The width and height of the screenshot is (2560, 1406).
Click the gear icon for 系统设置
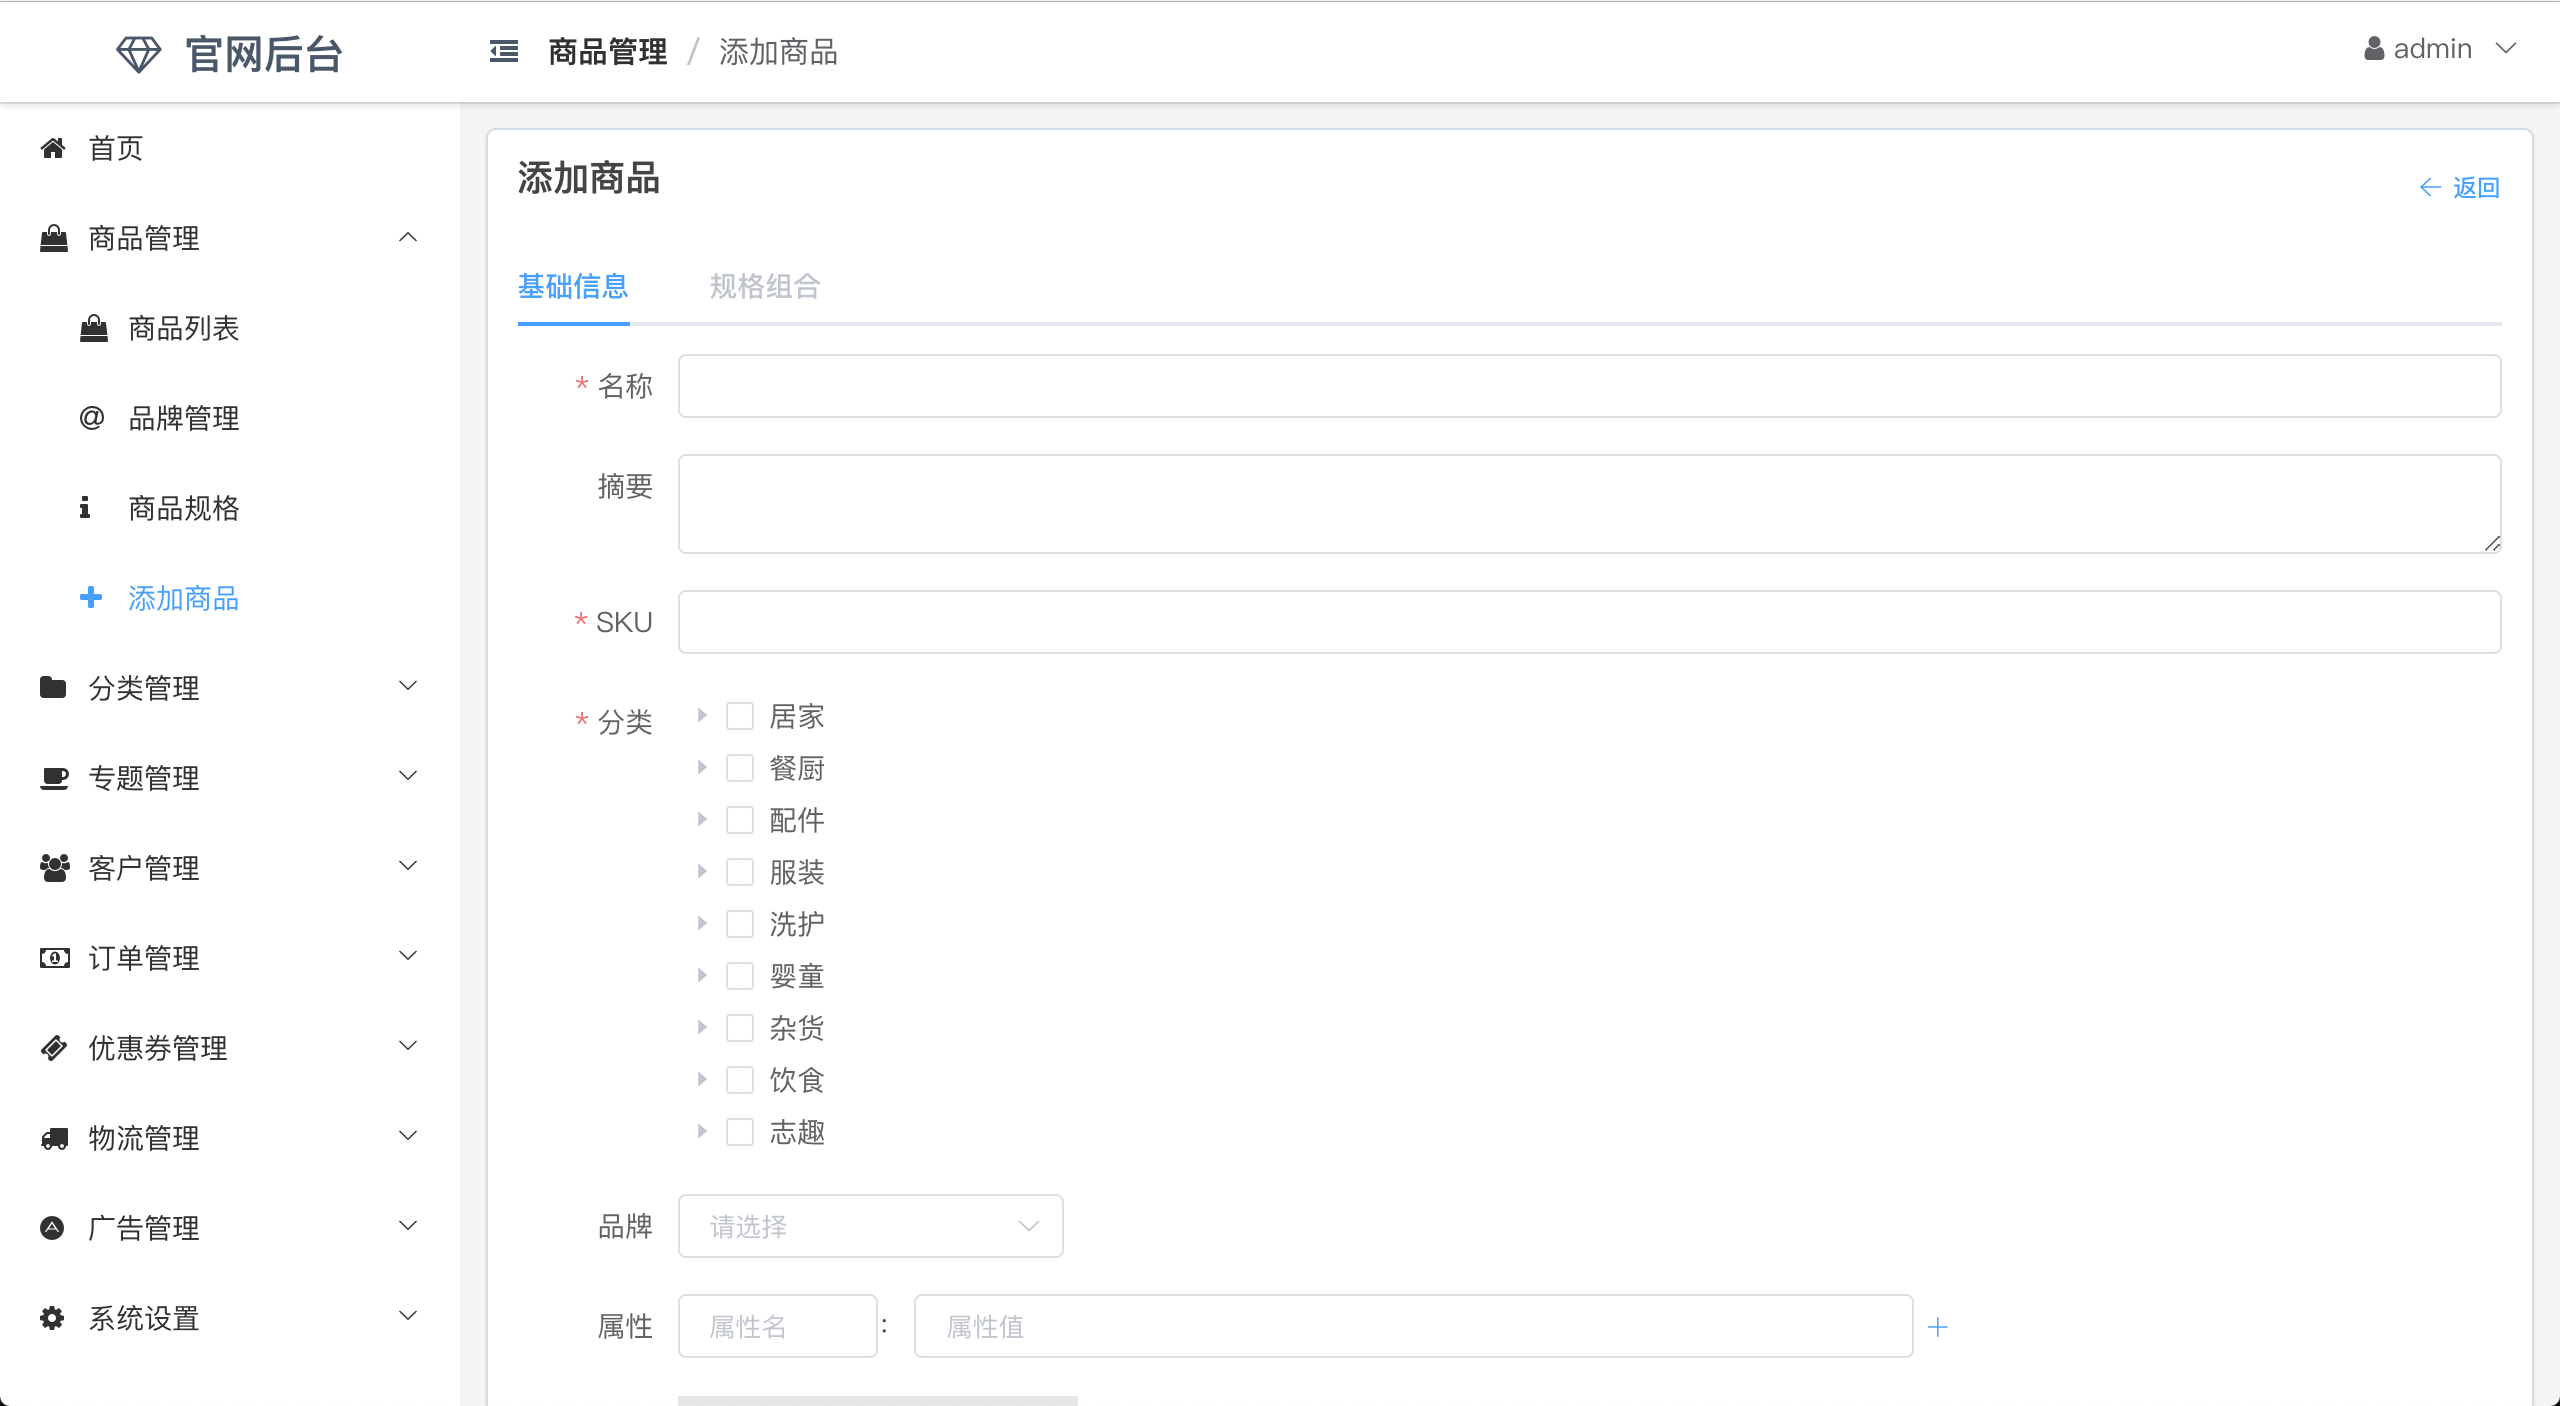point(52,1318)
